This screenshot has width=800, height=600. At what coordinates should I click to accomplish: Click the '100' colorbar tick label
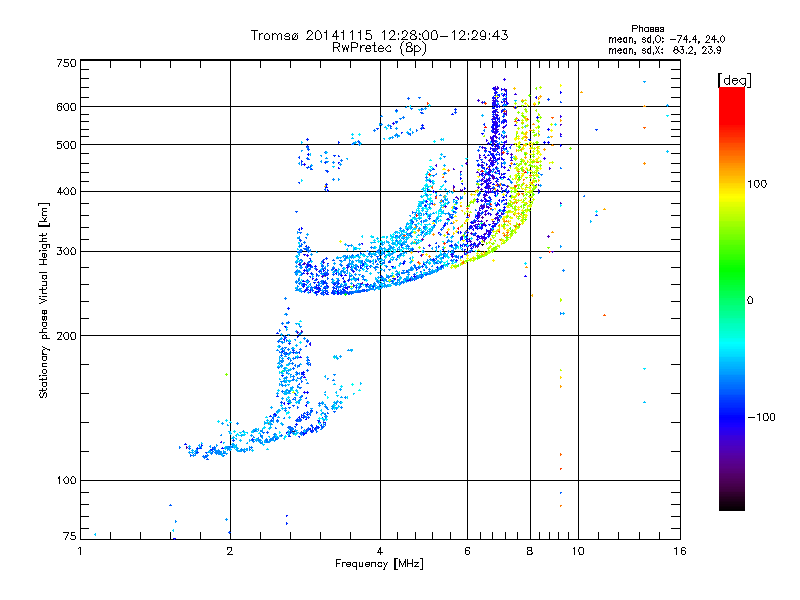[757, 184]
